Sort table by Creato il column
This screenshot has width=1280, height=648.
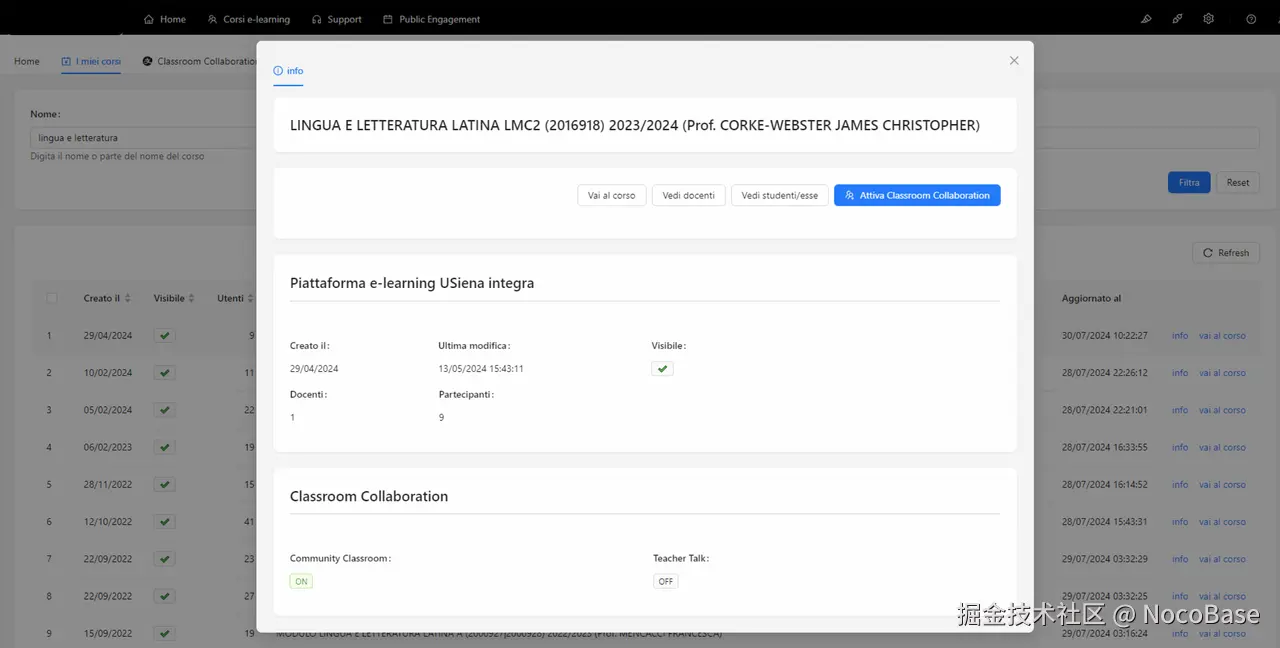click(x=108, y=298)
